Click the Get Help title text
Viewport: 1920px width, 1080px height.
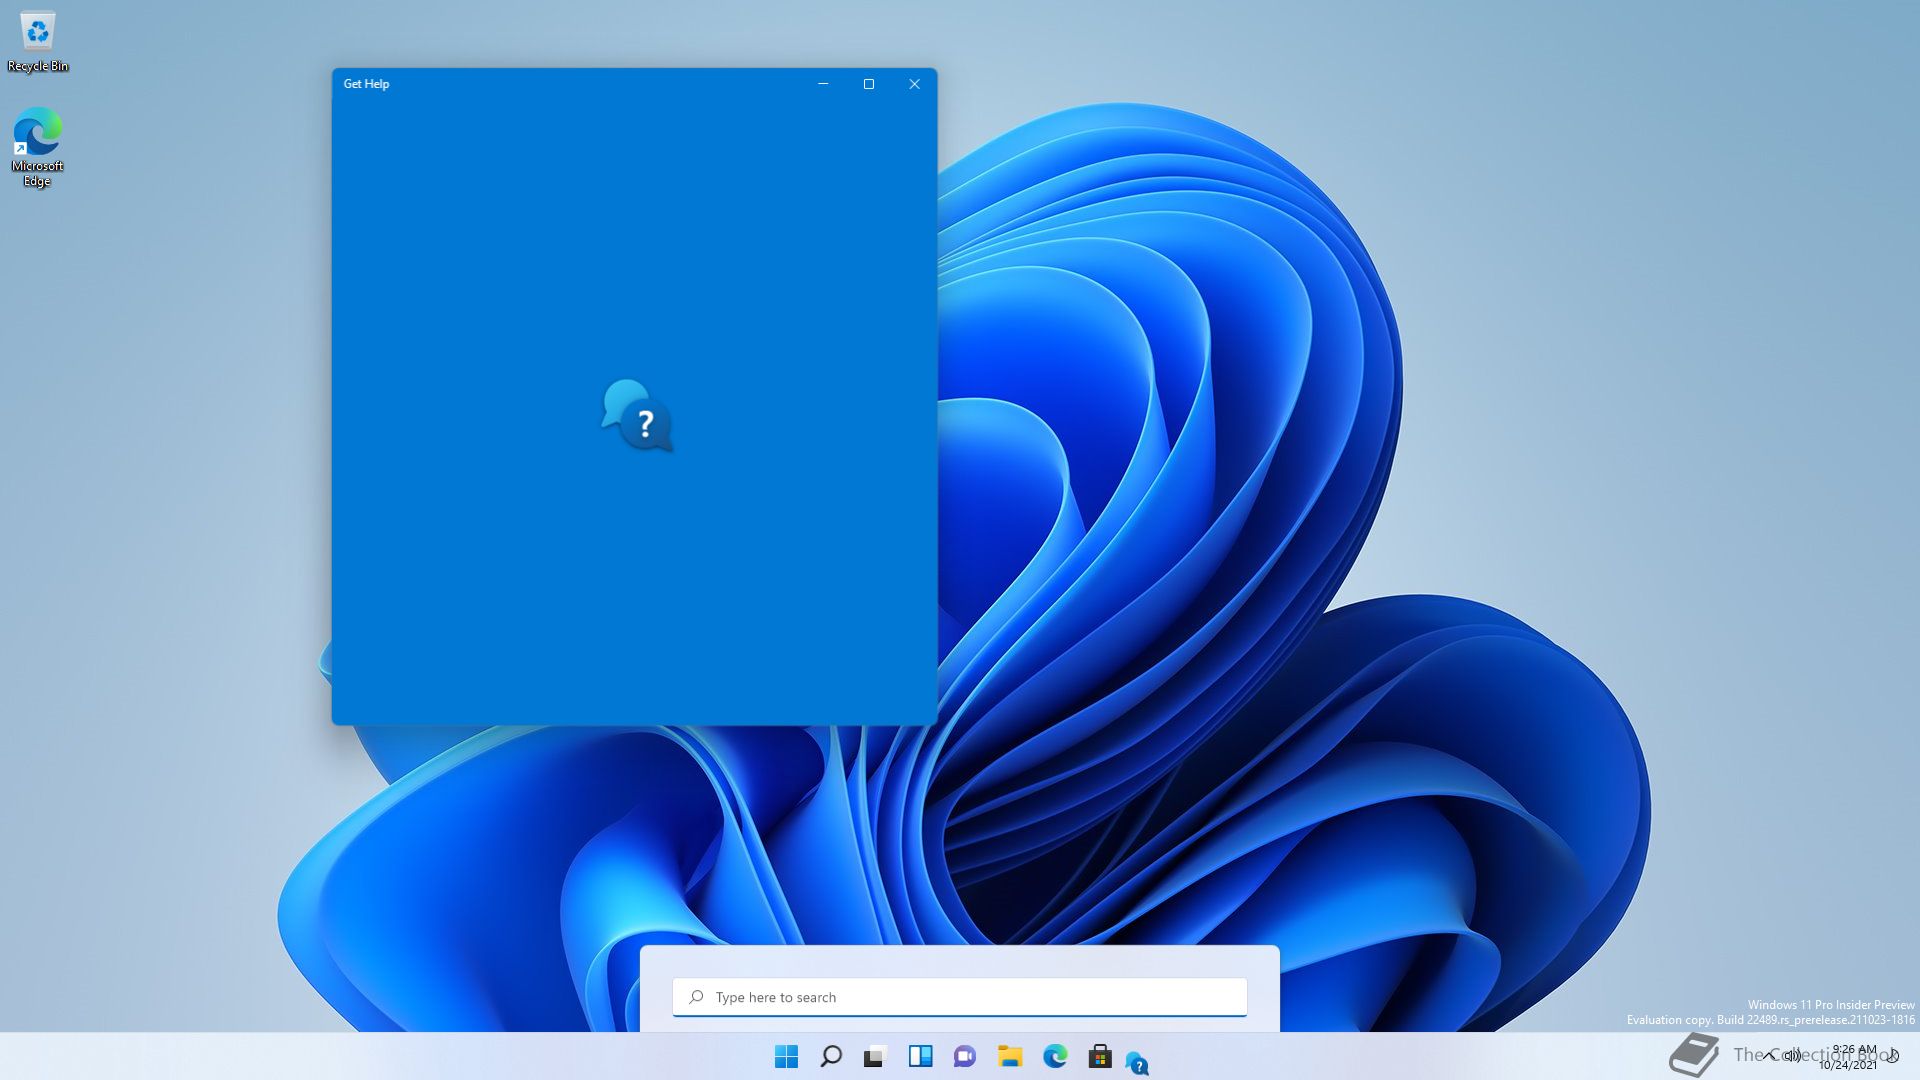point(366,84)
